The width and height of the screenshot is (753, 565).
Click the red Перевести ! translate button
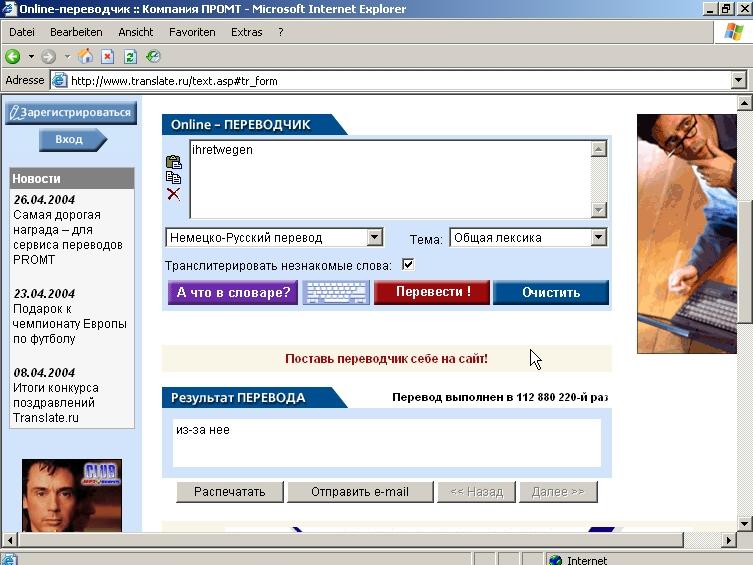click(432, 292)
